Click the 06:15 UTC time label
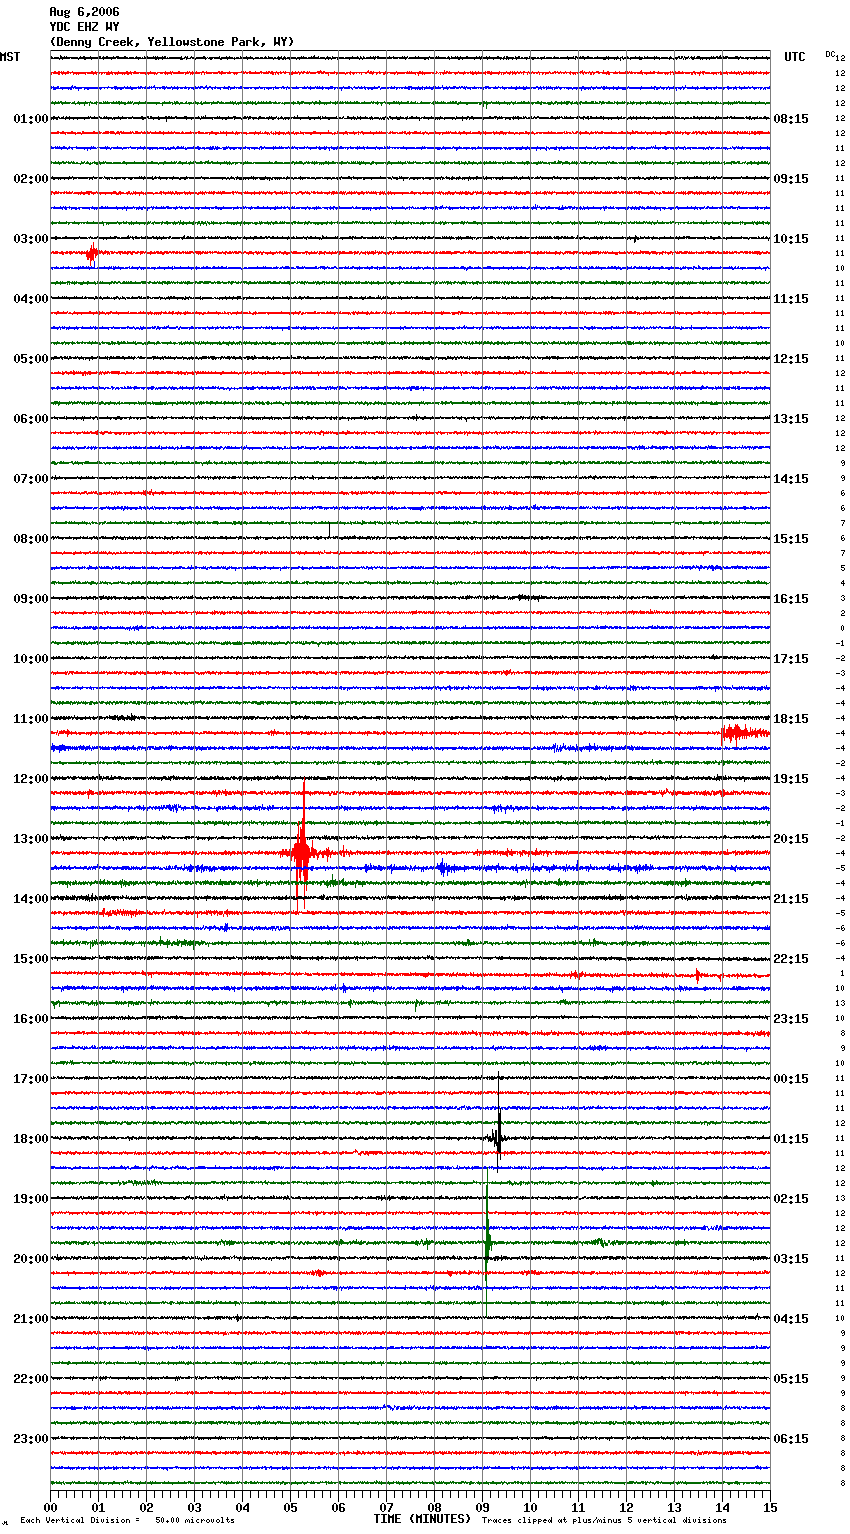850x1534 pixels. tap(791, 1439)
